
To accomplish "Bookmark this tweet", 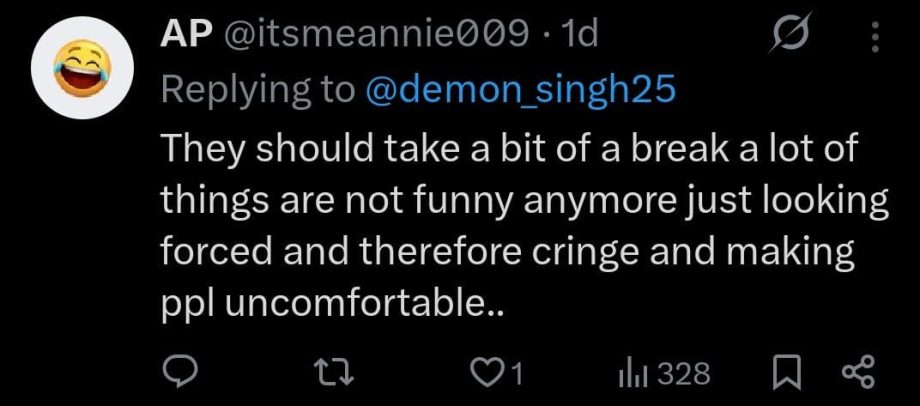I will [x=784, y=374].
